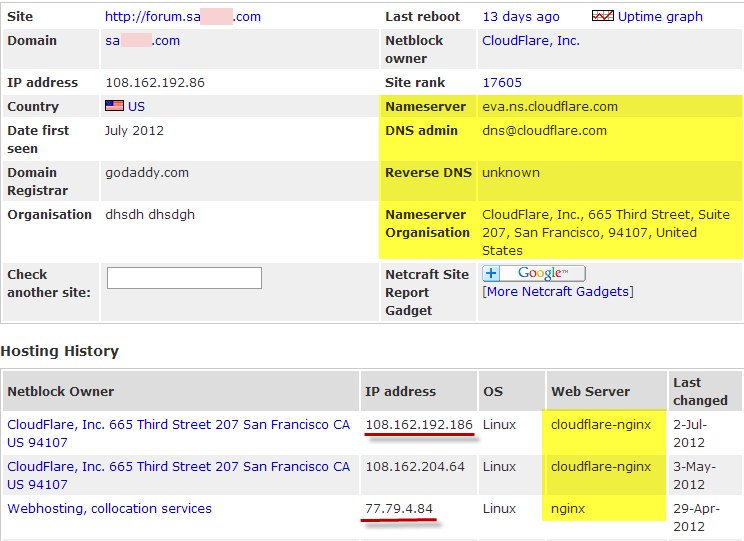744x541 pixels.
Task: Click godaddy.com registrar value
Action: [147, 173]
